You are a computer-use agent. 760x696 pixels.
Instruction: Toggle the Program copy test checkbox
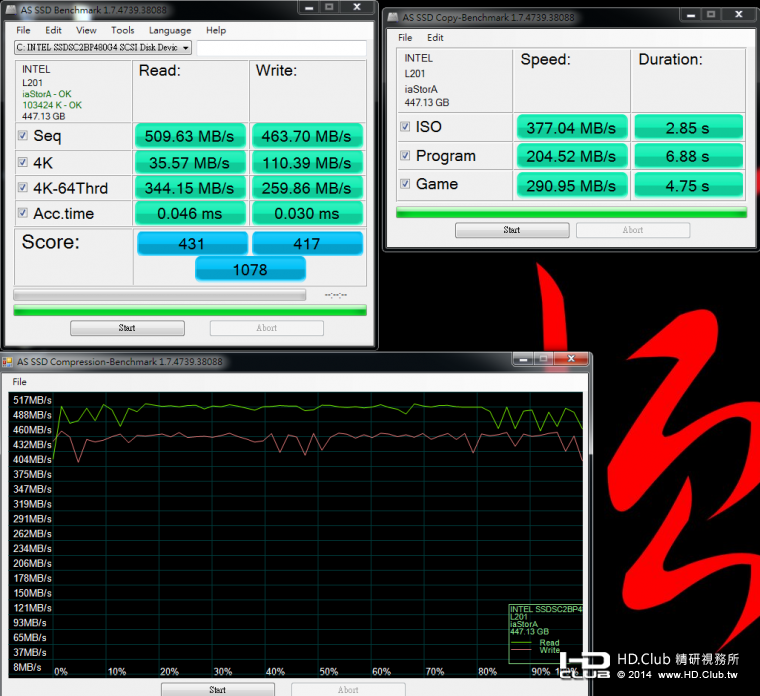point(405,156)
